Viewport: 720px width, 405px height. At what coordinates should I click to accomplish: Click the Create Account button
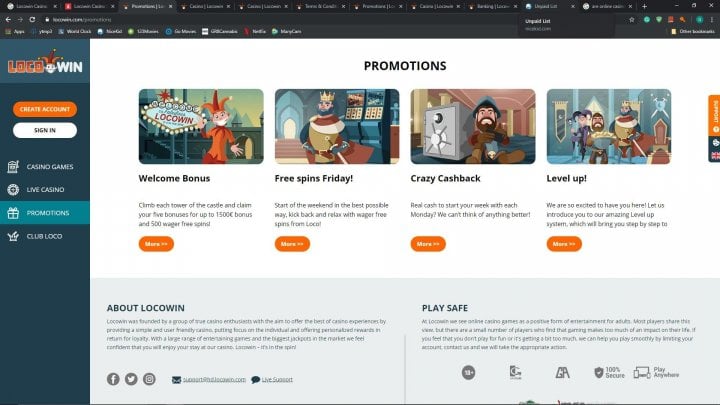click(x=45, y=109)
